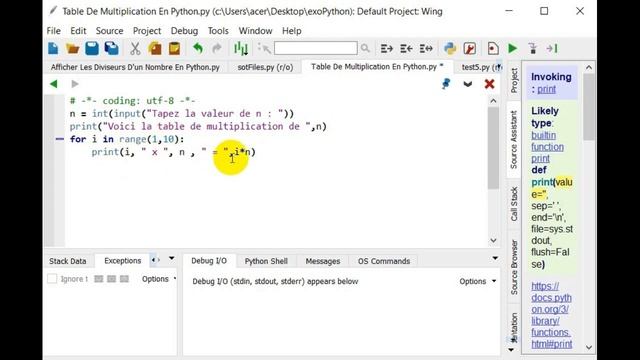Save the current file via floppy icon

[x=92, y=49]
